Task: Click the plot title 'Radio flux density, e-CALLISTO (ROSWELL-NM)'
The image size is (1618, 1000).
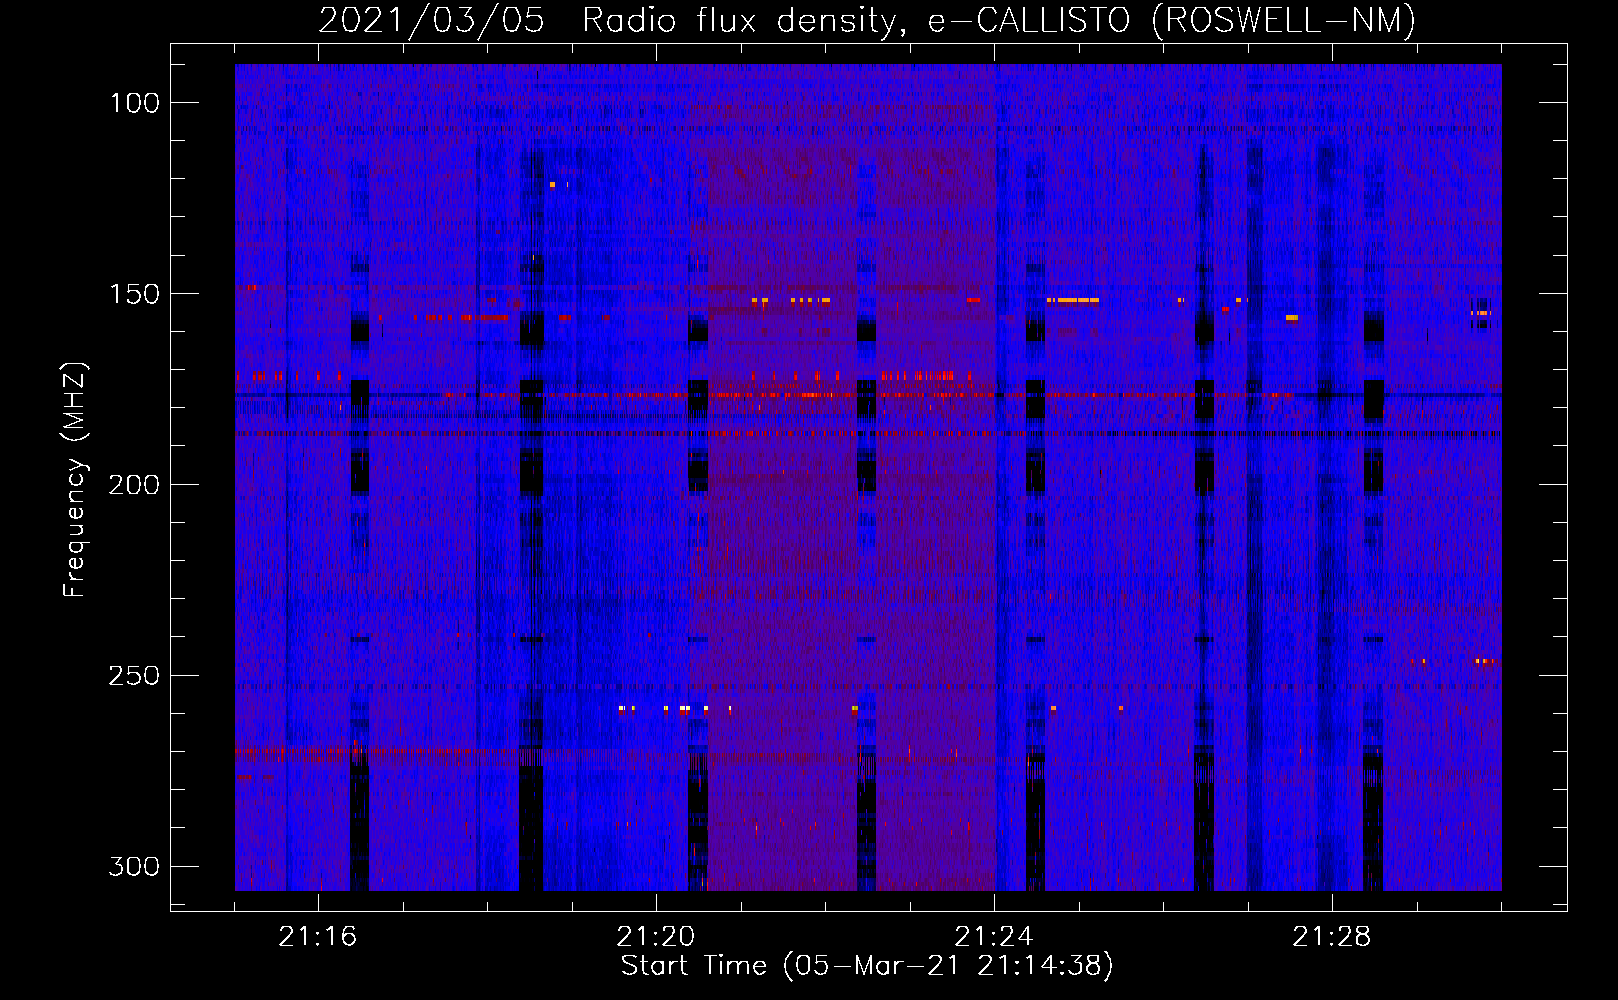Action: tap(999, 20)
